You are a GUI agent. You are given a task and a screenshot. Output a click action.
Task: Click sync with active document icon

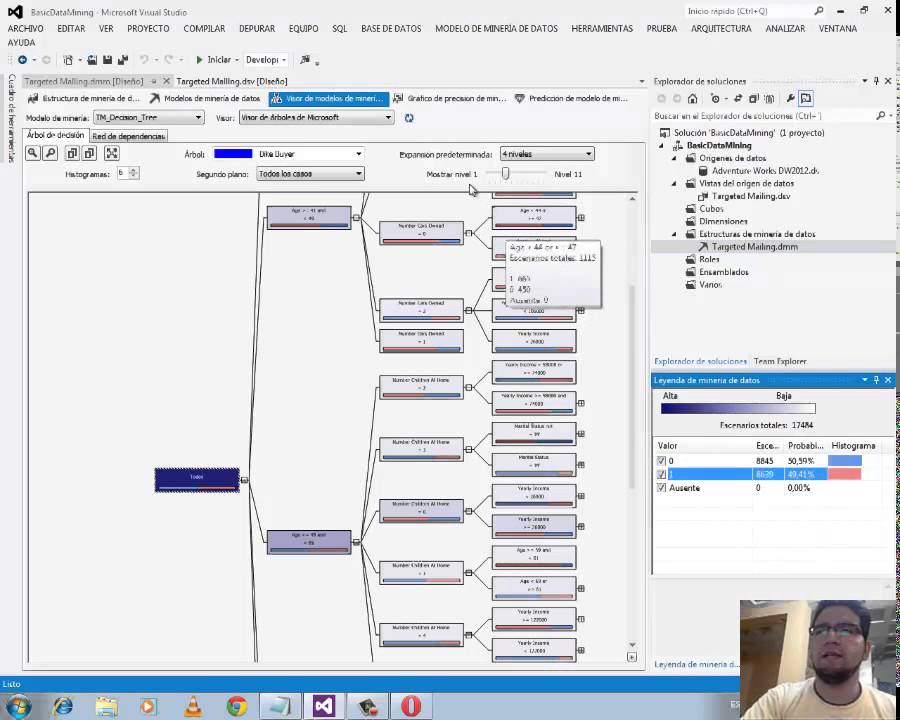click(738, 99)
